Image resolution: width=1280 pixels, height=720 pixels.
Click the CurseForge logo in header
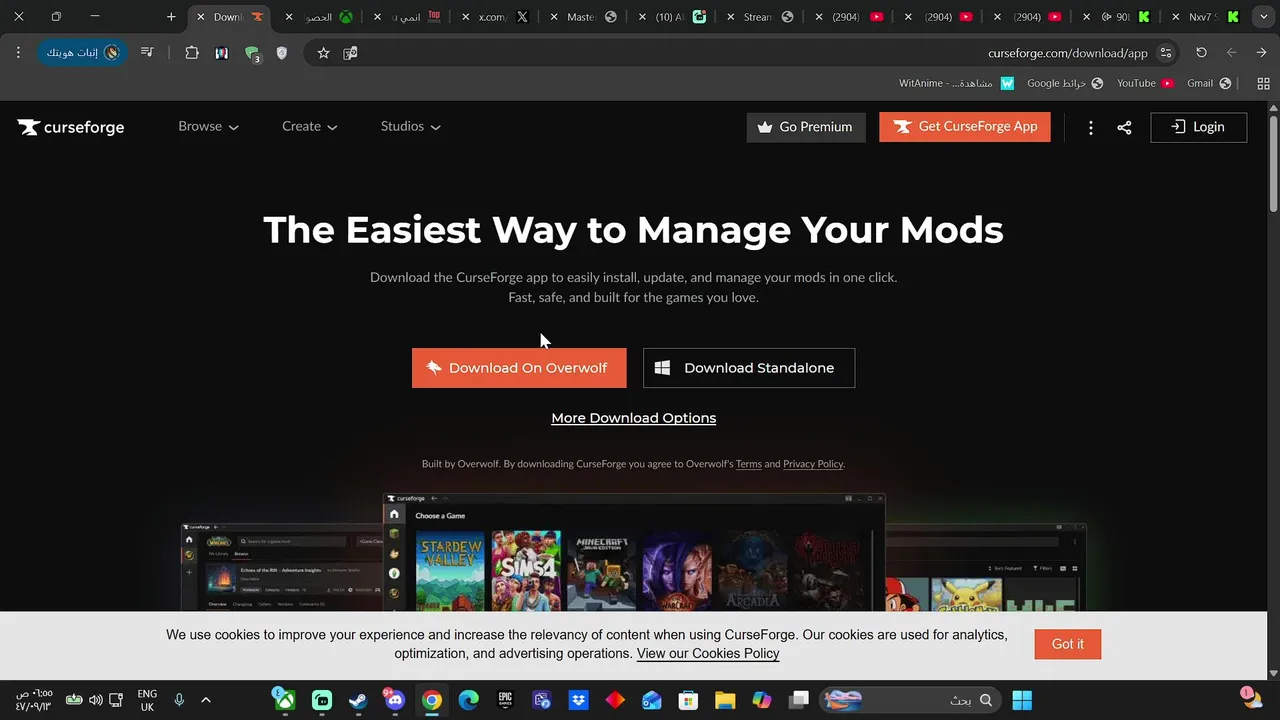(71, 127)
